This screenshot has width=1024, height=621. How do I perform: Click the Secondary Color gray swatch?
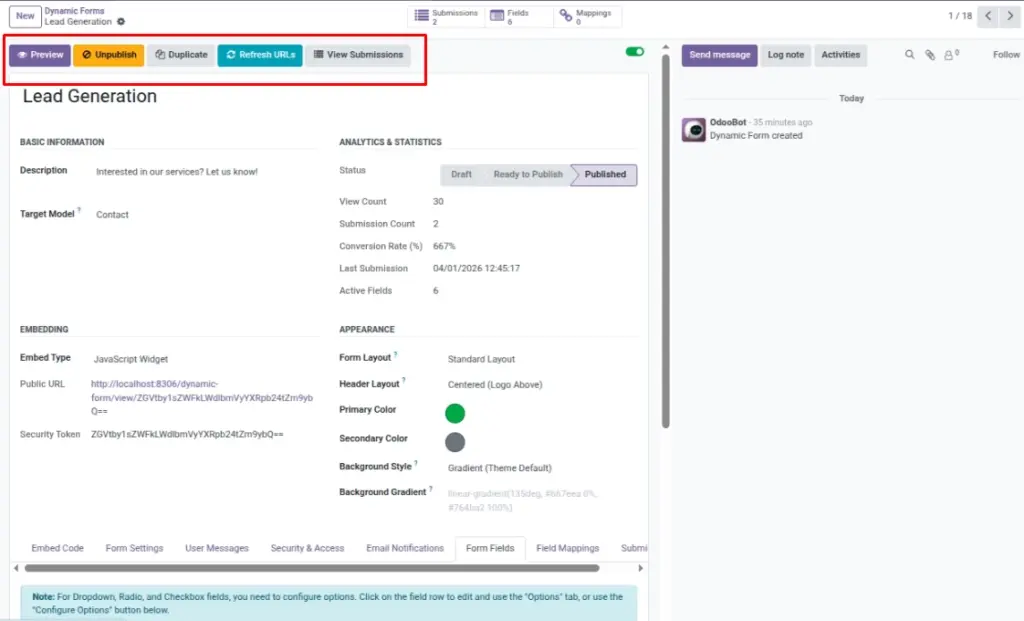coord(455,442)
